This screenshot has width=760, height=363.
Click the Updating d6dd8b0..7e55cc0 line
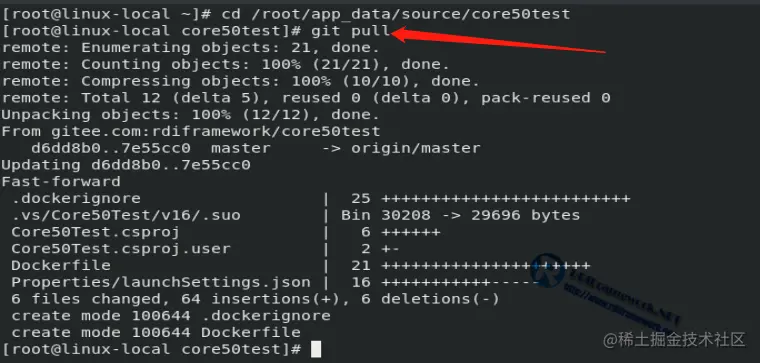click(126, 165)
